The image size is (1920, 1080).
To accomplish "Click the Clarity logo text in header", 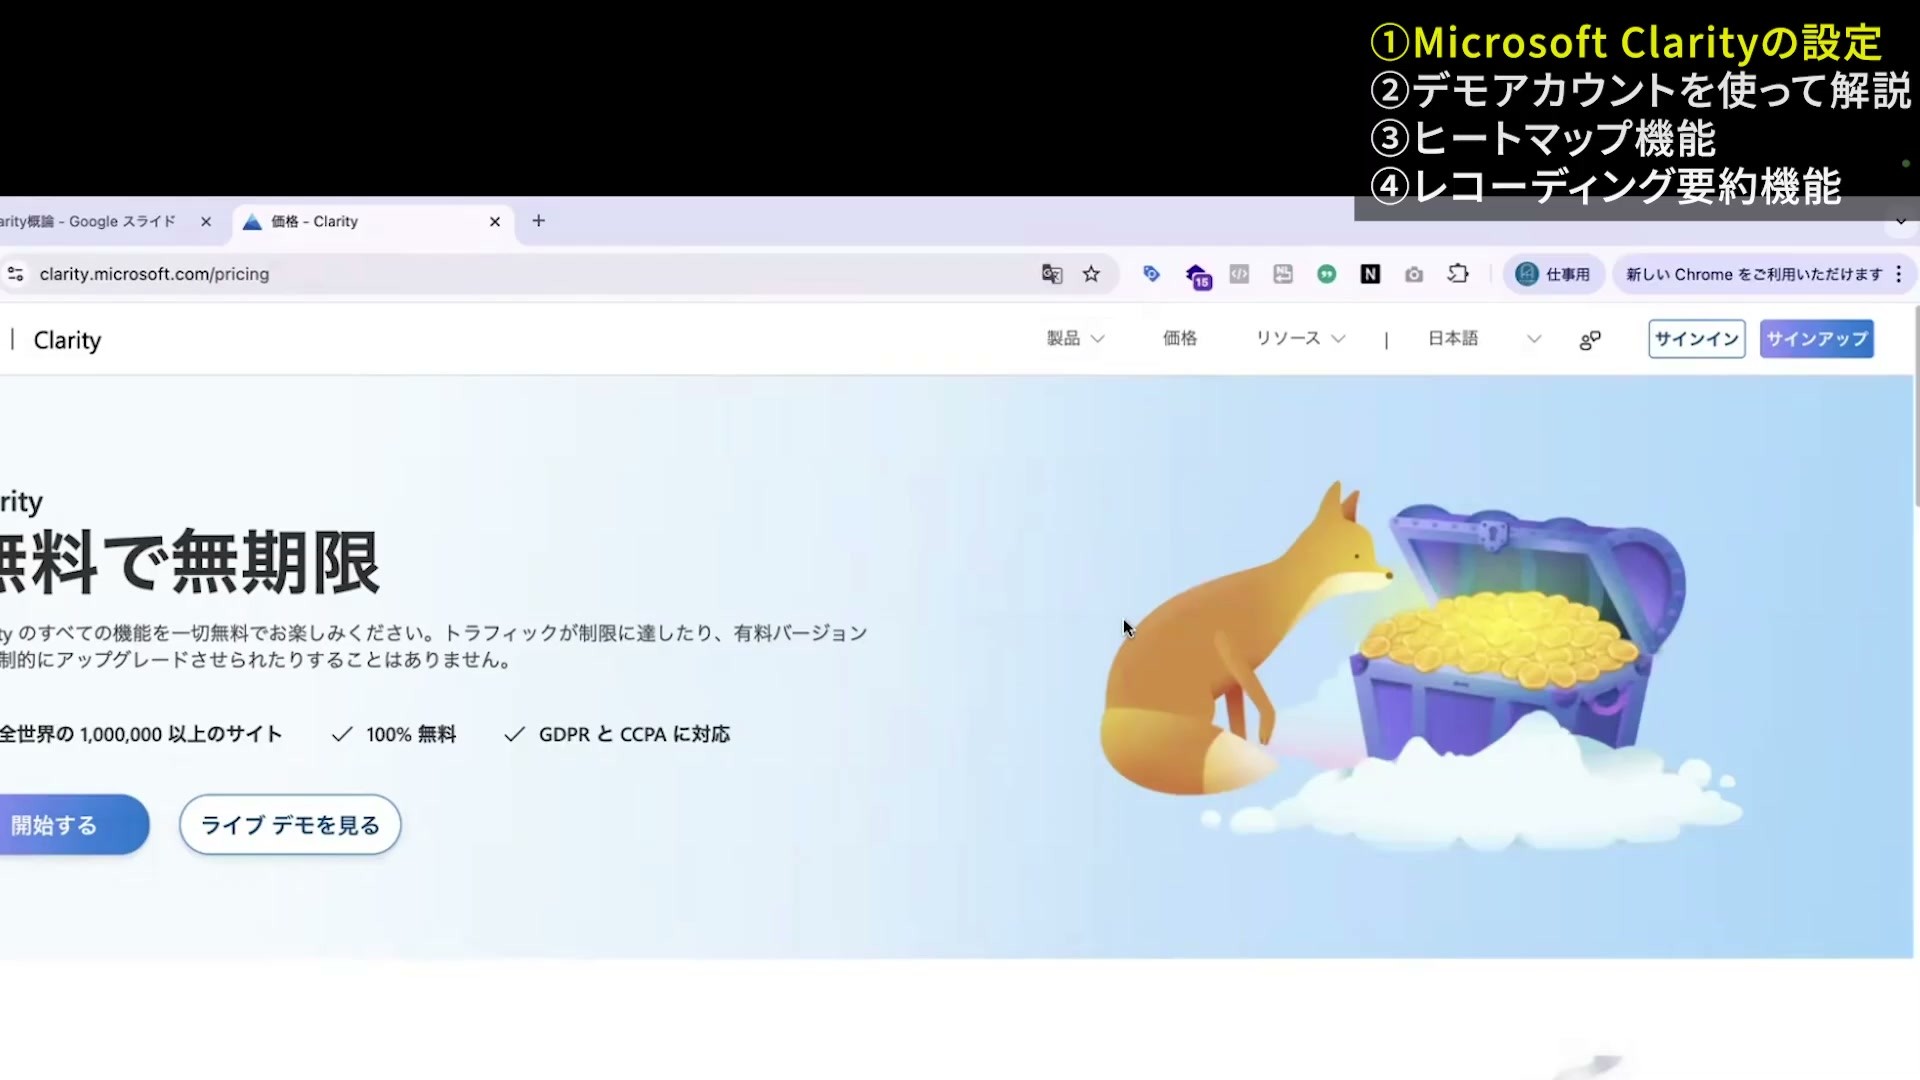I will tap(67, 340).
